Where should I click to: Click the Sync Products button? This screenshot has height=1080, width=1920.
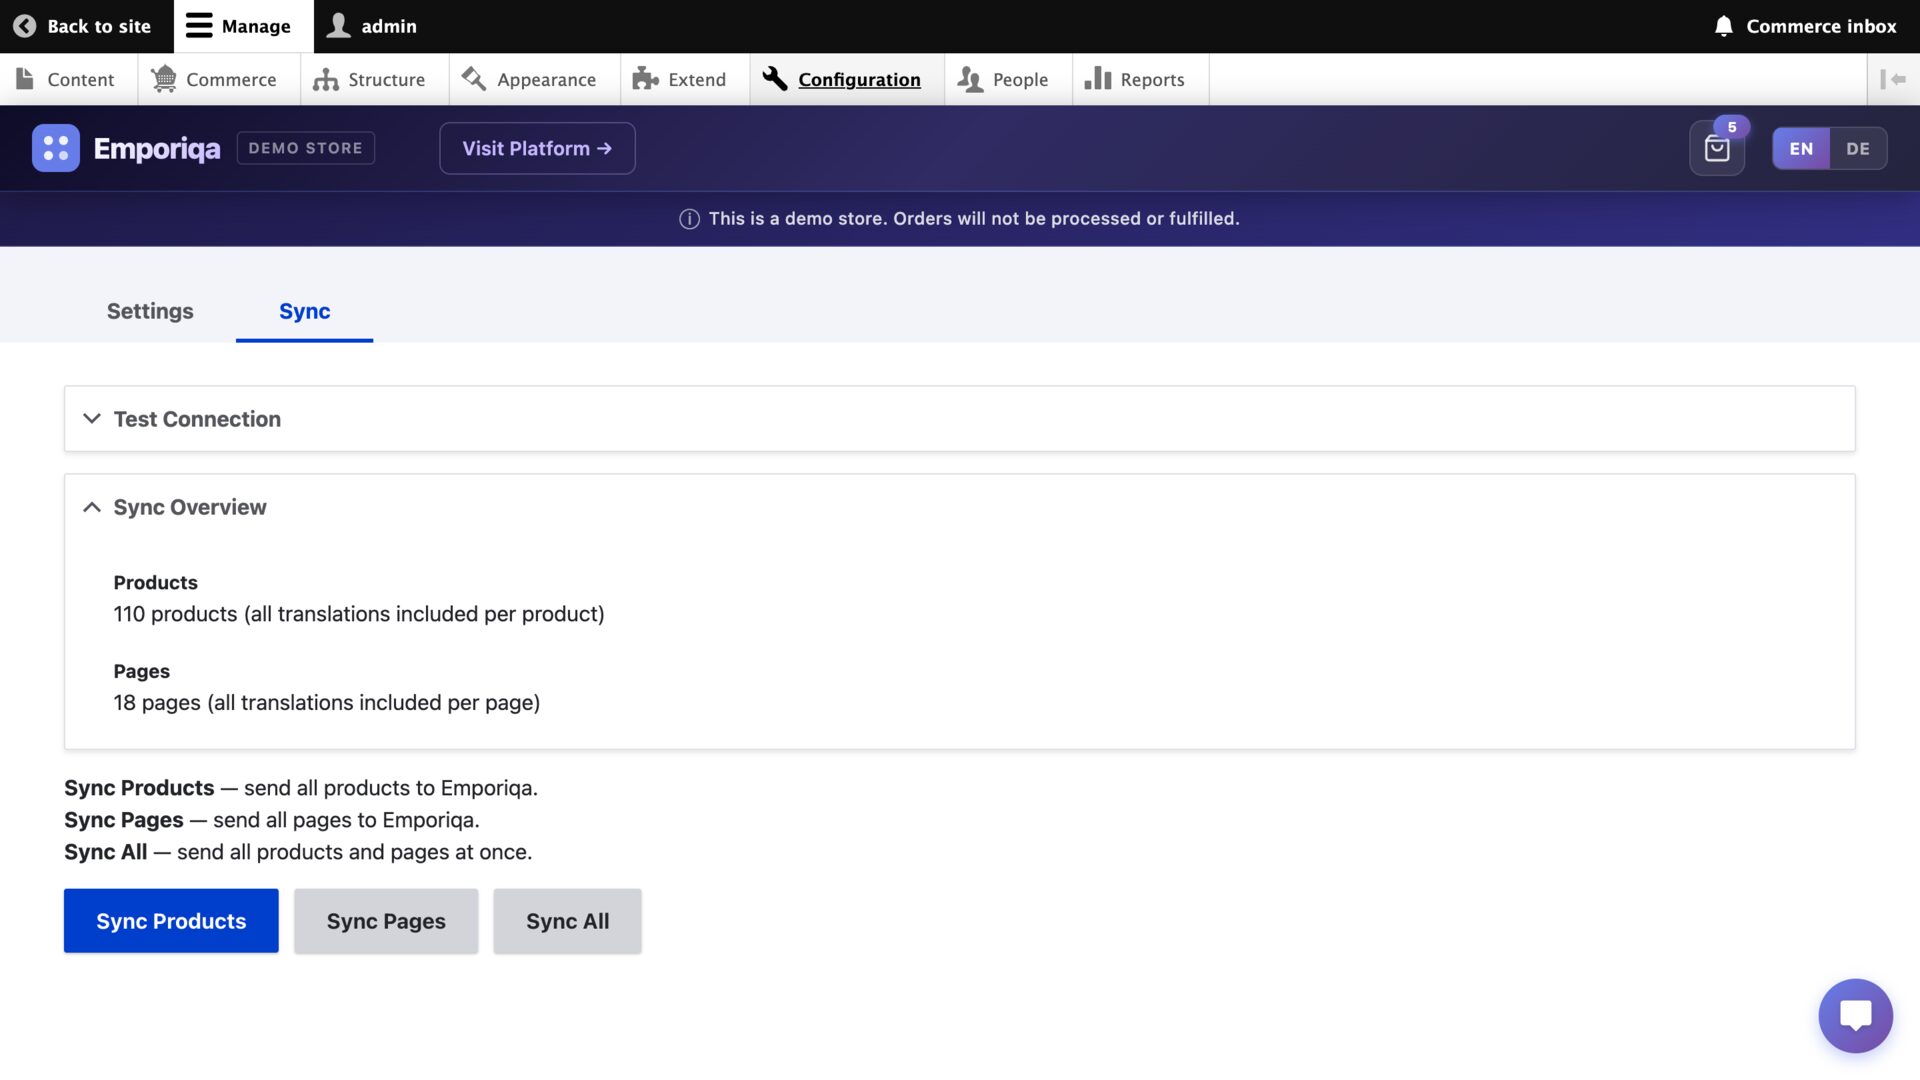point(170,920)
